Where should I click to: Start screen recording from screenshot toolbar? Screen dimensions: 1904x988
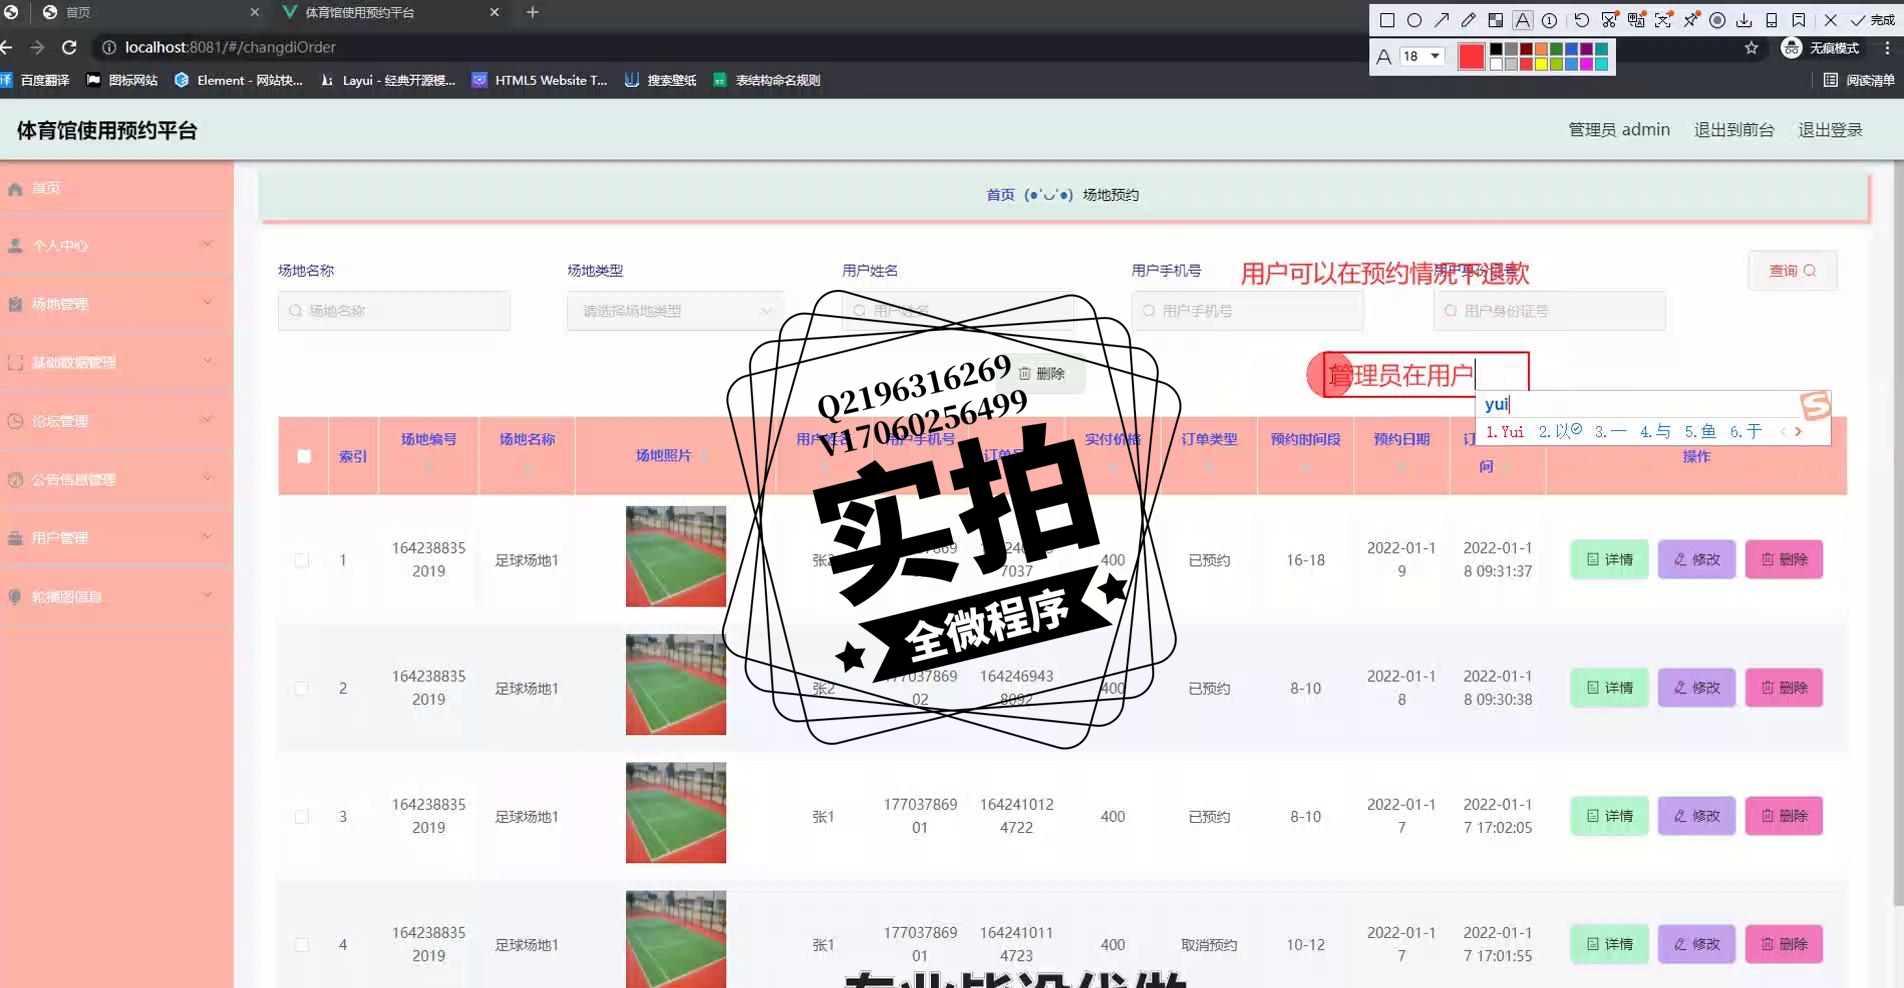click(x=1717, y=20)
